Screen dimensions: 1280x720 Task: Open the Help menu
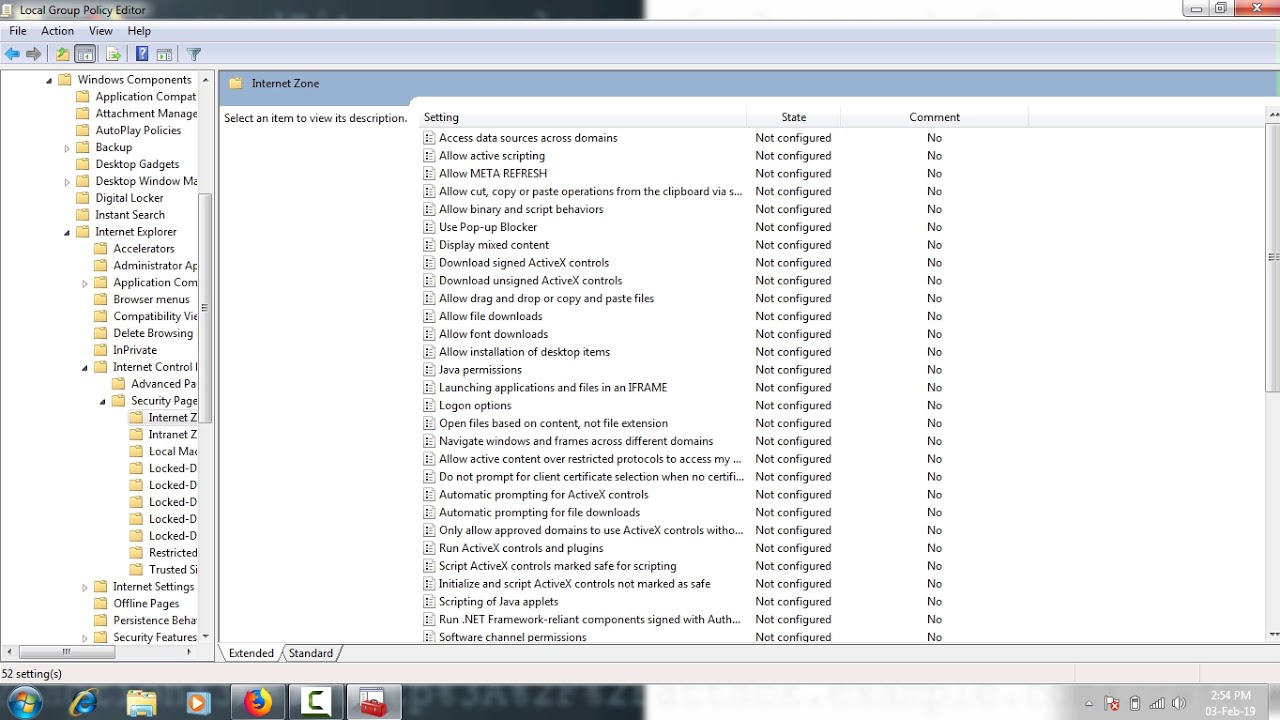coord(139,31)
